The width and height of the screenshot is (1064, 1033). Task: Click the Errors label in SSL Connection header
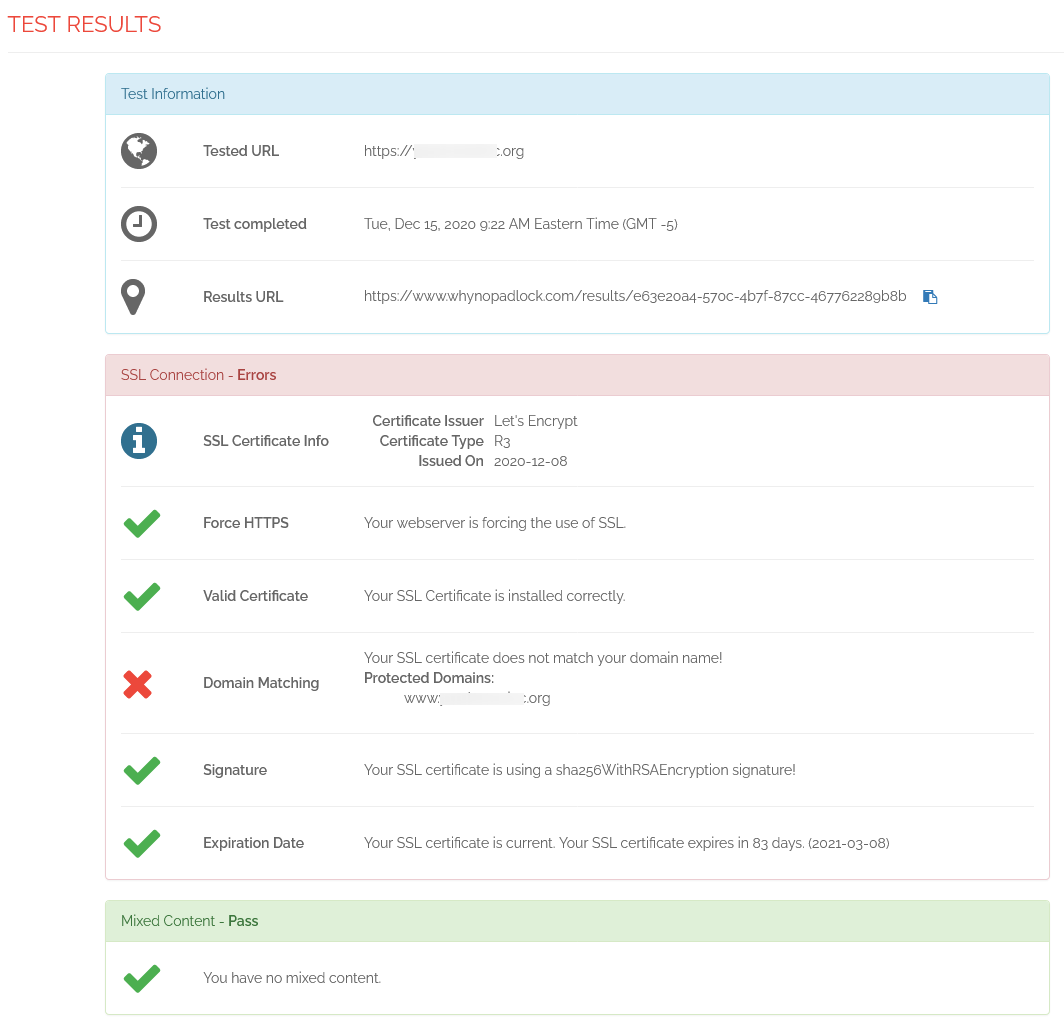(x=256, y=374)
